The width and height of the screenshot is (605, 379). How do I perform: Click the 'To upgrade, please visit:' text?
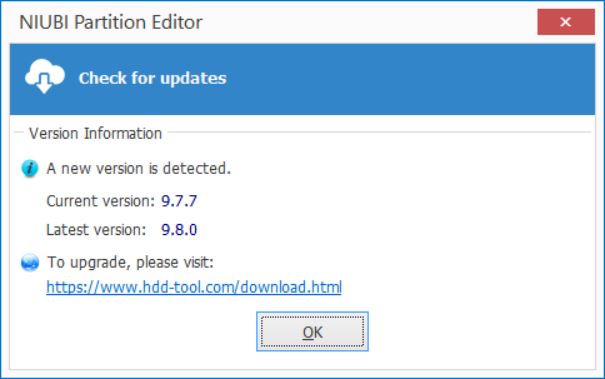[130, 262]
